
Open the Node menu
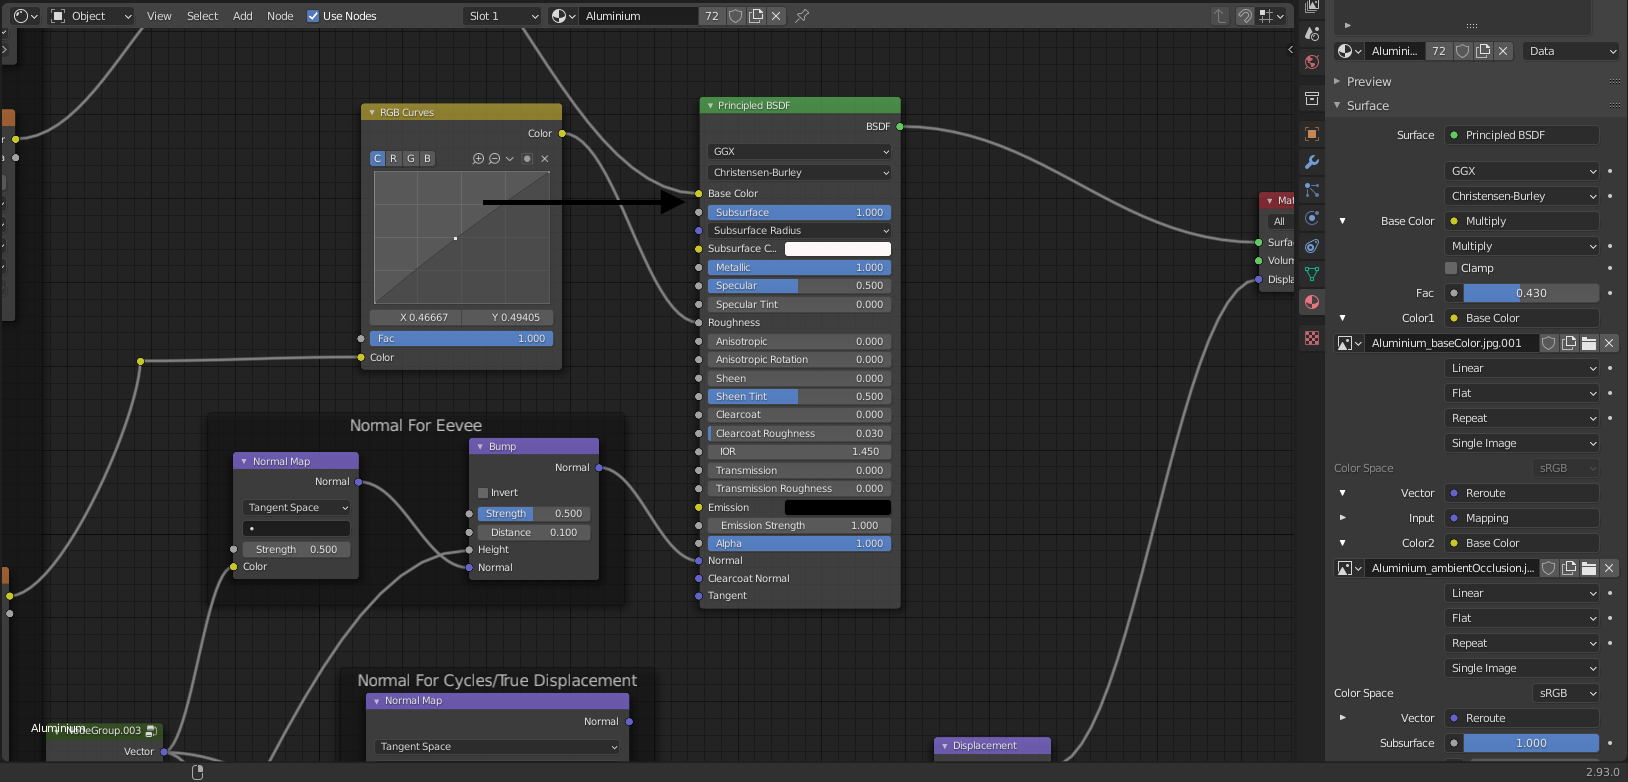280,16
